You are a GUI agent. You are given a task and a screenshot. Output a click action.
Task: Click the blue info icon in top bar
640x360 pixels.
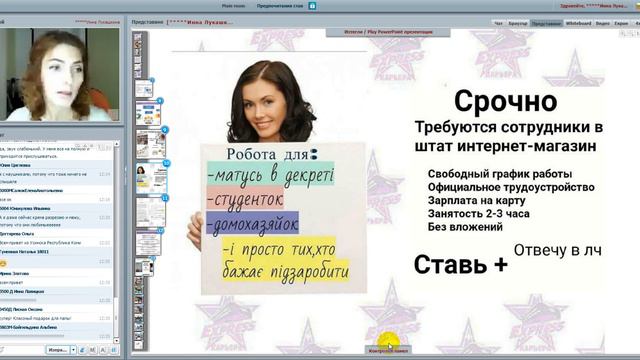pyautogui.click(x=312, y=6)
